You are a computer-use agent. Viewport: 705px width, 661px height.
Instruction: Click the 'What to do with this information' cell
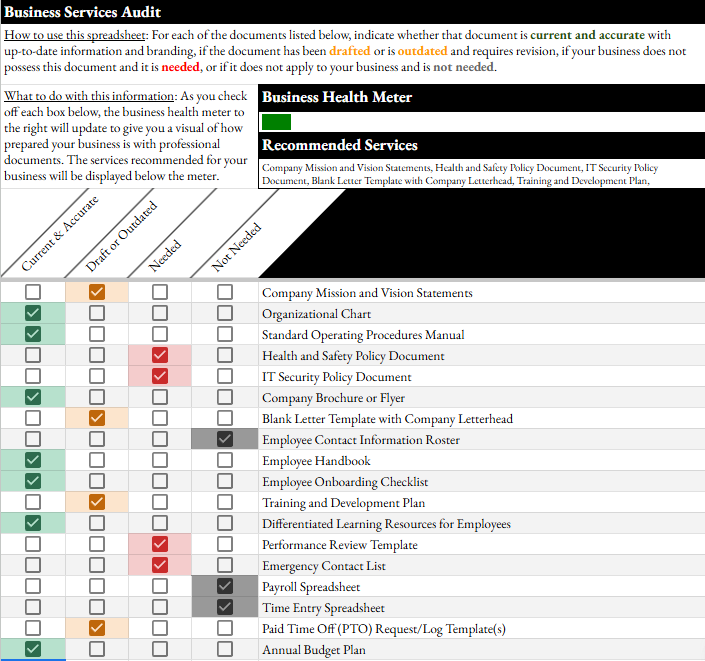coord(129,136)
